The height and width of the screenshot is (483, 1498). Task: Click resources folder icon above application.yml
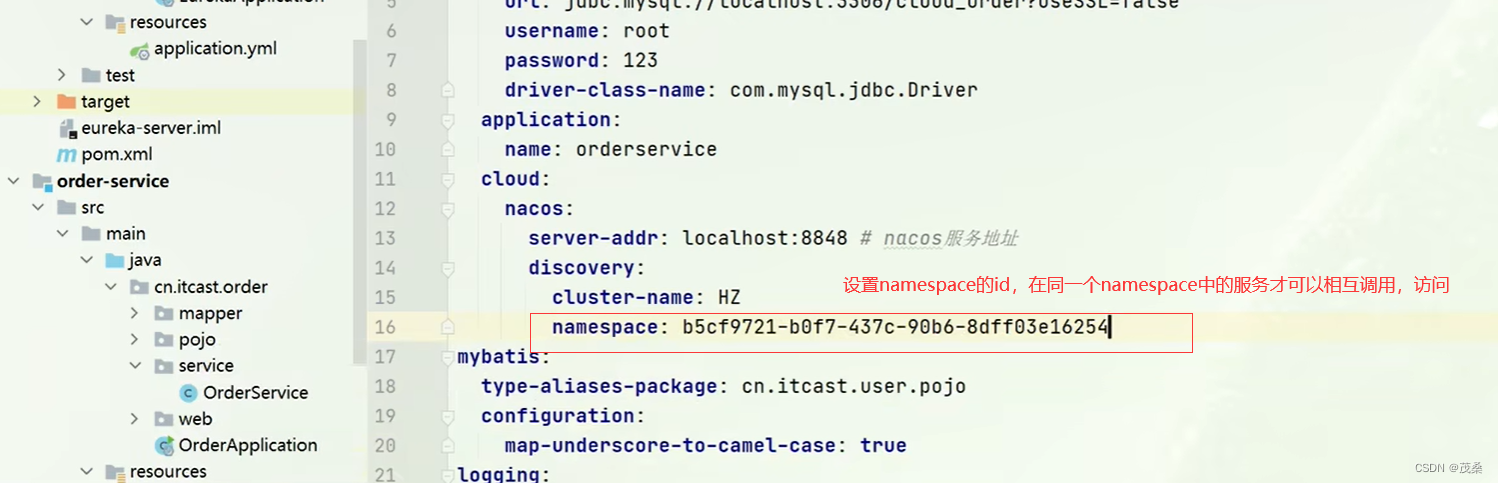(x=115, y=22)
